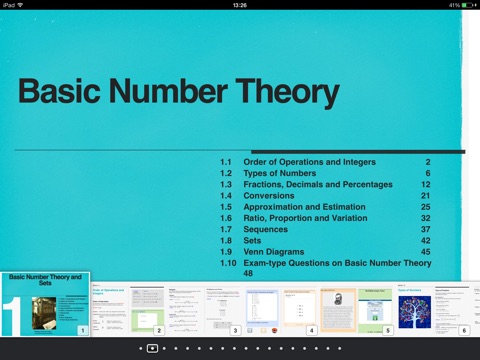Tap the page 2 number badge
This screenshot has width=480, height=360.
click(x=159, y=330)
